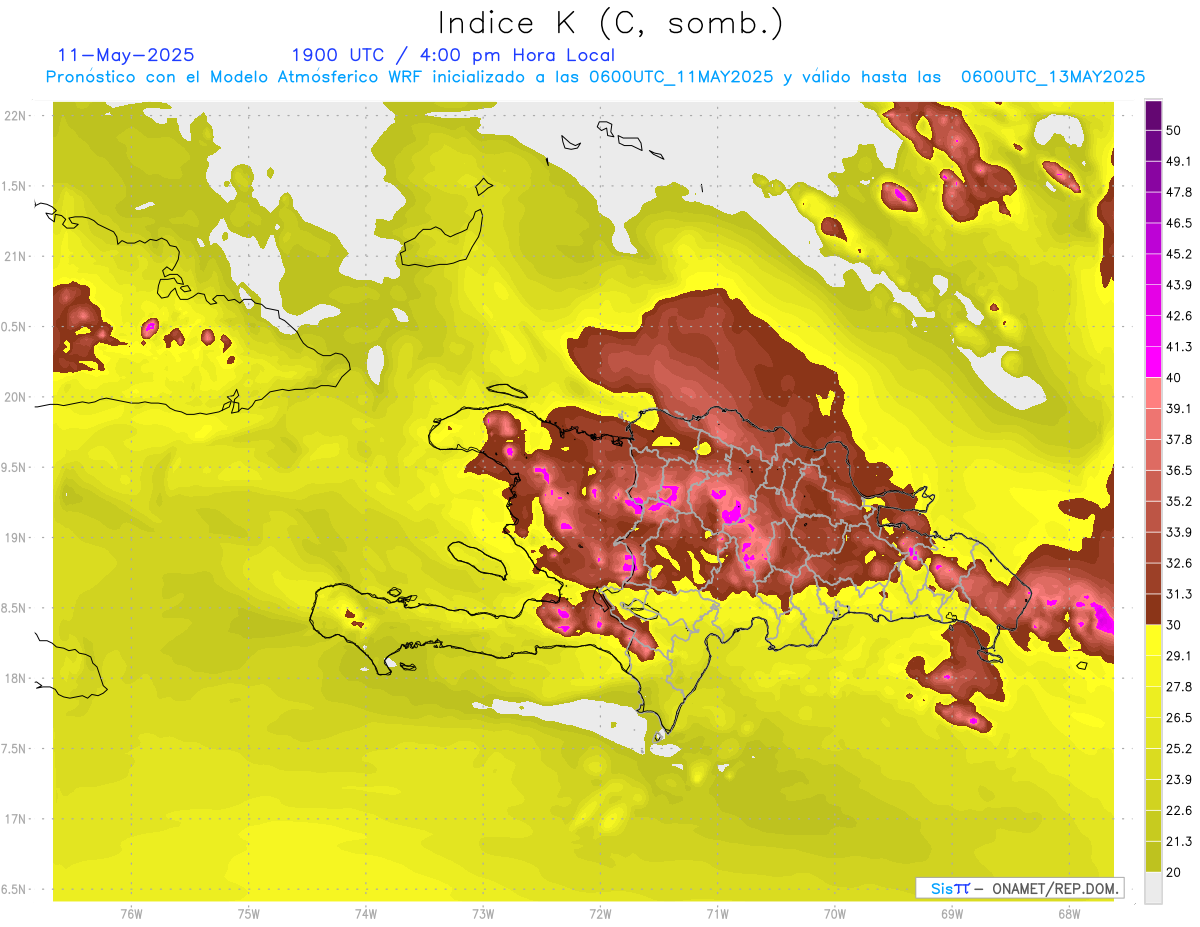Click the "74W" longitude label

point(366,914)
